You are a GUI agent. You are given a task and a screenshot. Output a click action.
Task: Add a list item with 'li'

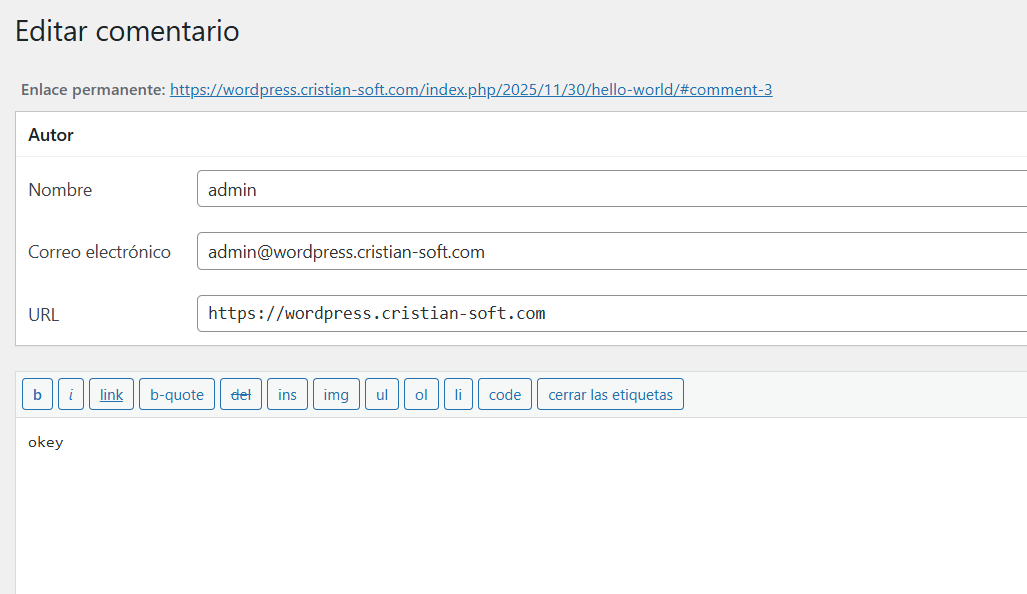pos(458,394)
